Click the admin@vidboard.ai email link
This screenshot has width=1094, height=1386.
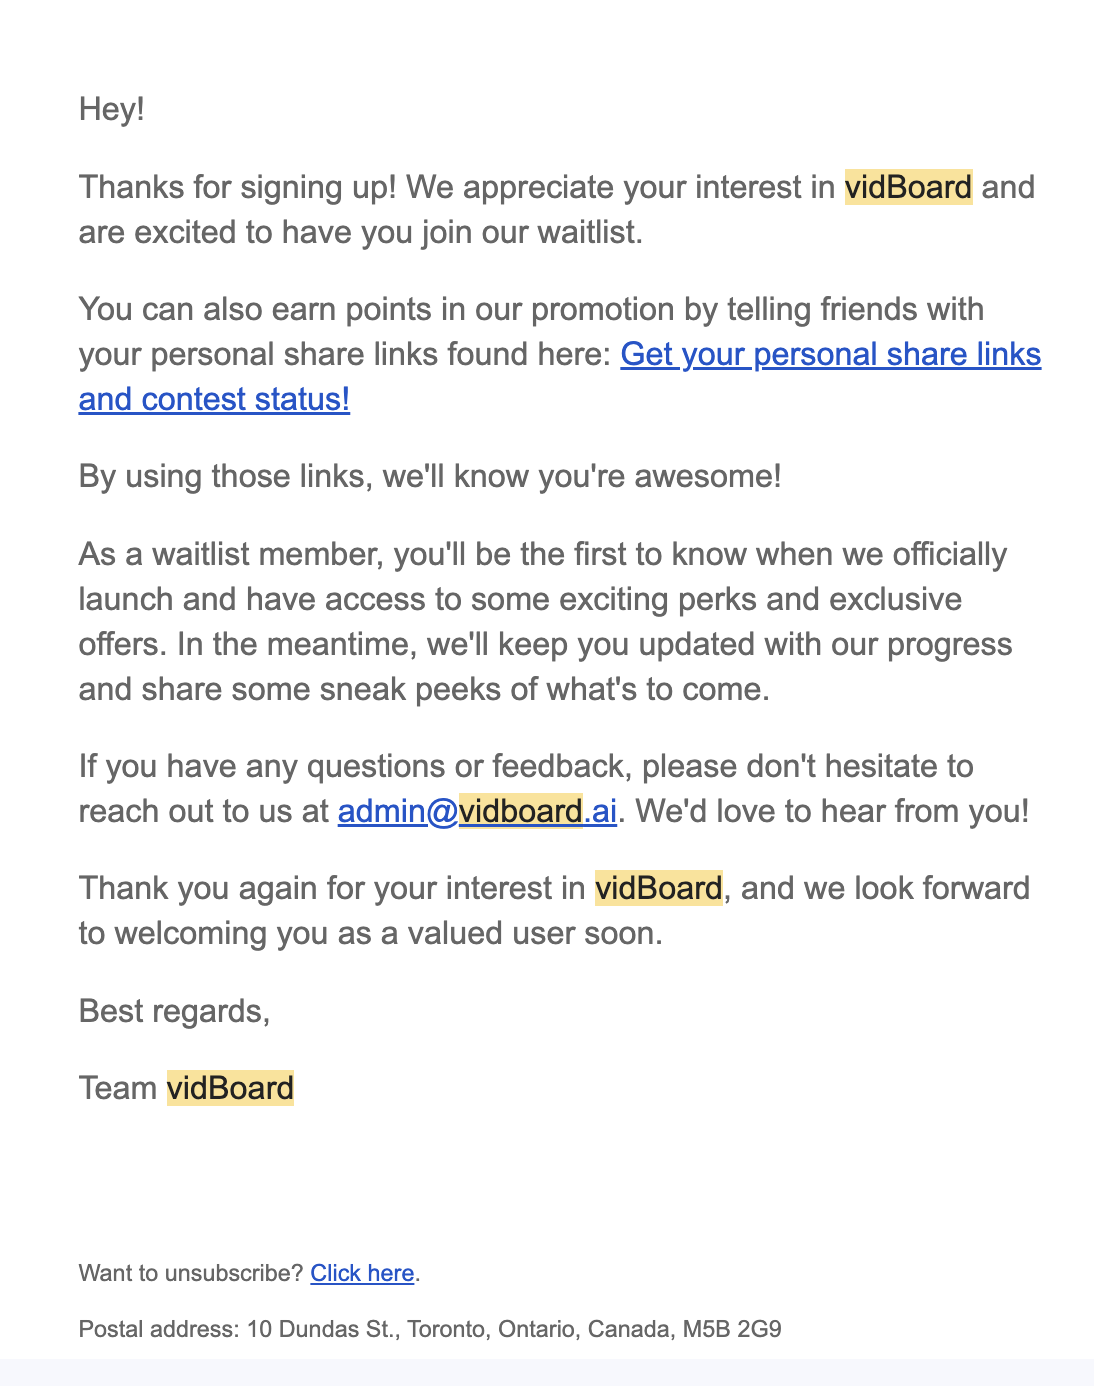(477, 811)
